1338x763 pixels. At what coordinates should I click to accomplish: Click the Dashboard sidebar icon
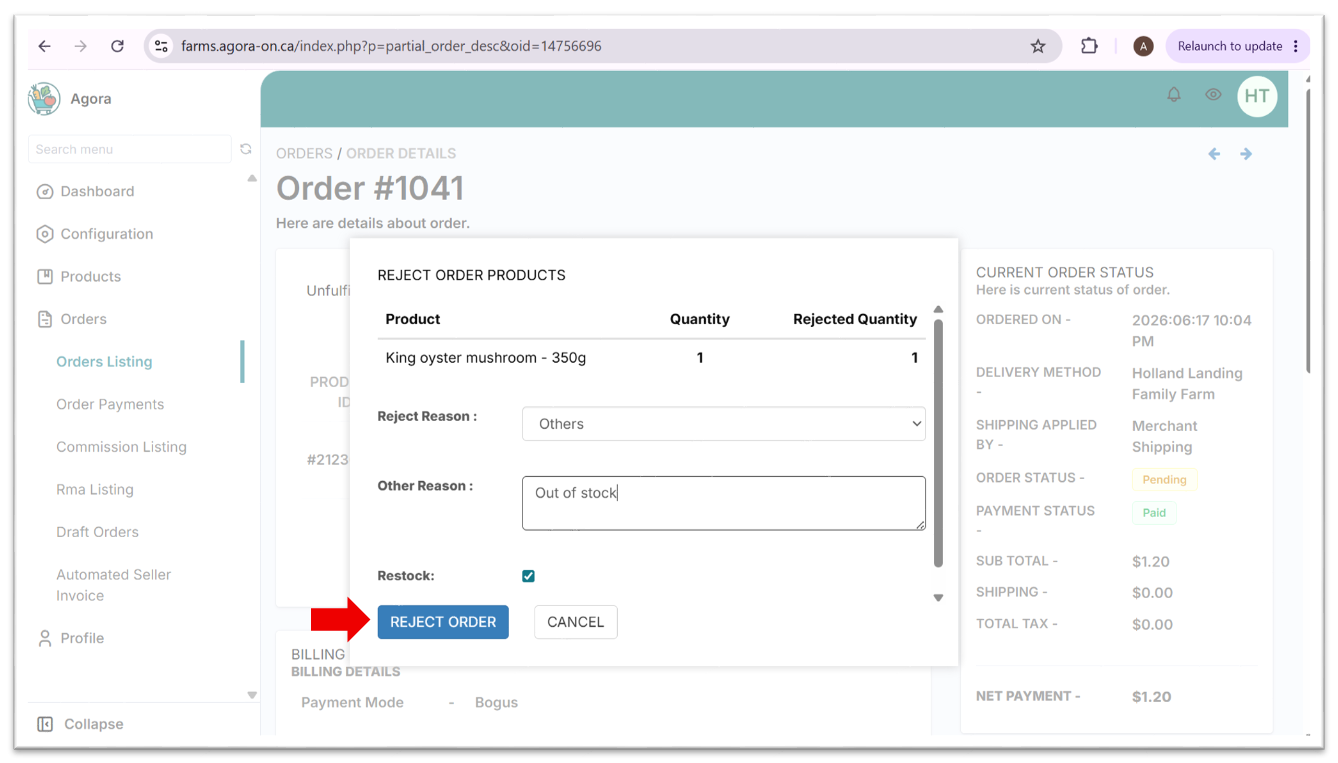click(x=44, y=191)
